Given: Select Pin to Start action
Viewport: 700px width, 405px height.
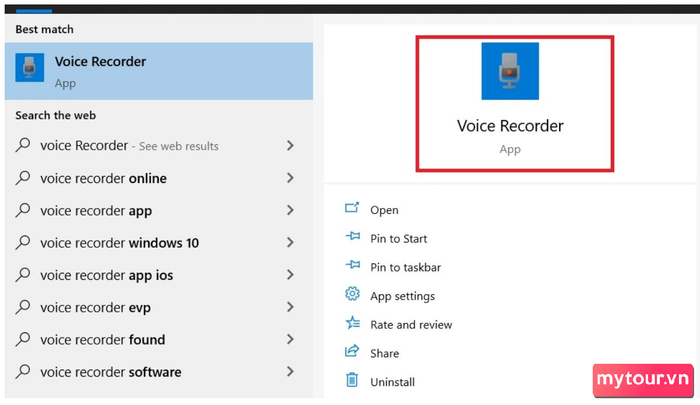Looking at the screenshot, I should click(x=398, y=238).
